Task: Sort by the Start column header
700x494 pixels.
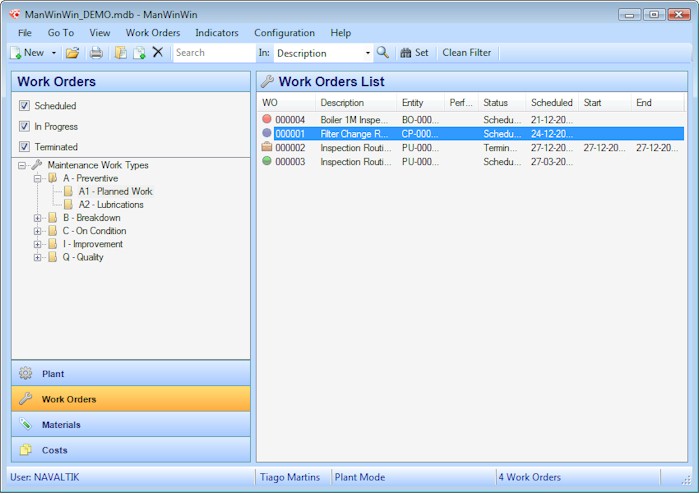Action: pyautogui.click(x=605, y=103)
